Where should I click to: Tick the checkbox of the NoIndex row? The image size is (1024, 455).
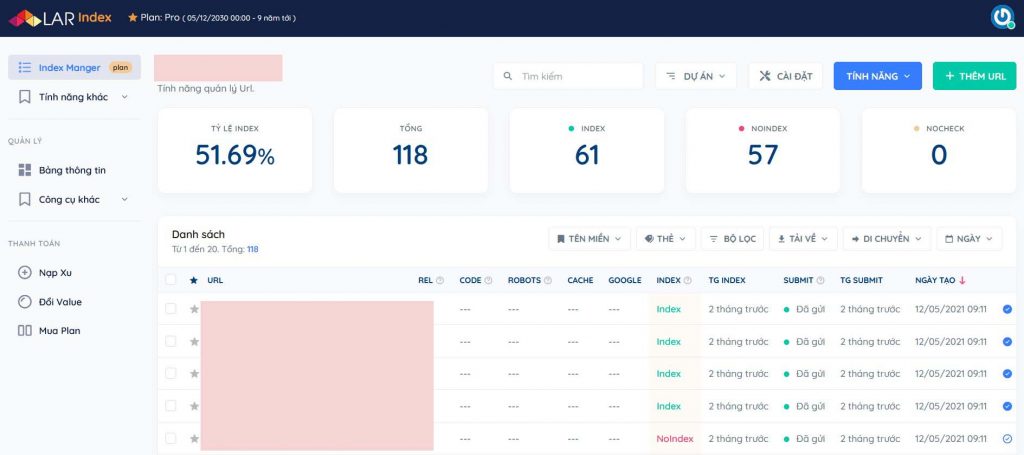pyautogui.click(x=170, y=438)
